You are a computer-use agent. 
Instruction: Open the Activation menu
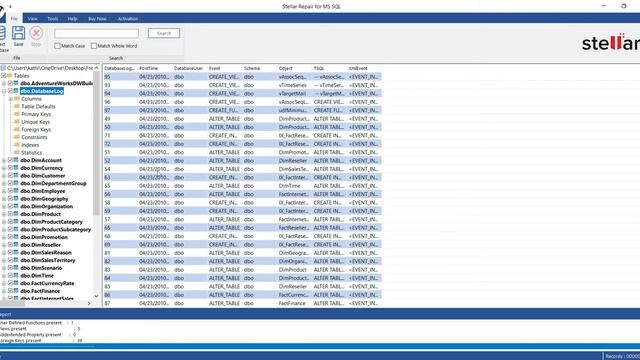coord(128,18)
